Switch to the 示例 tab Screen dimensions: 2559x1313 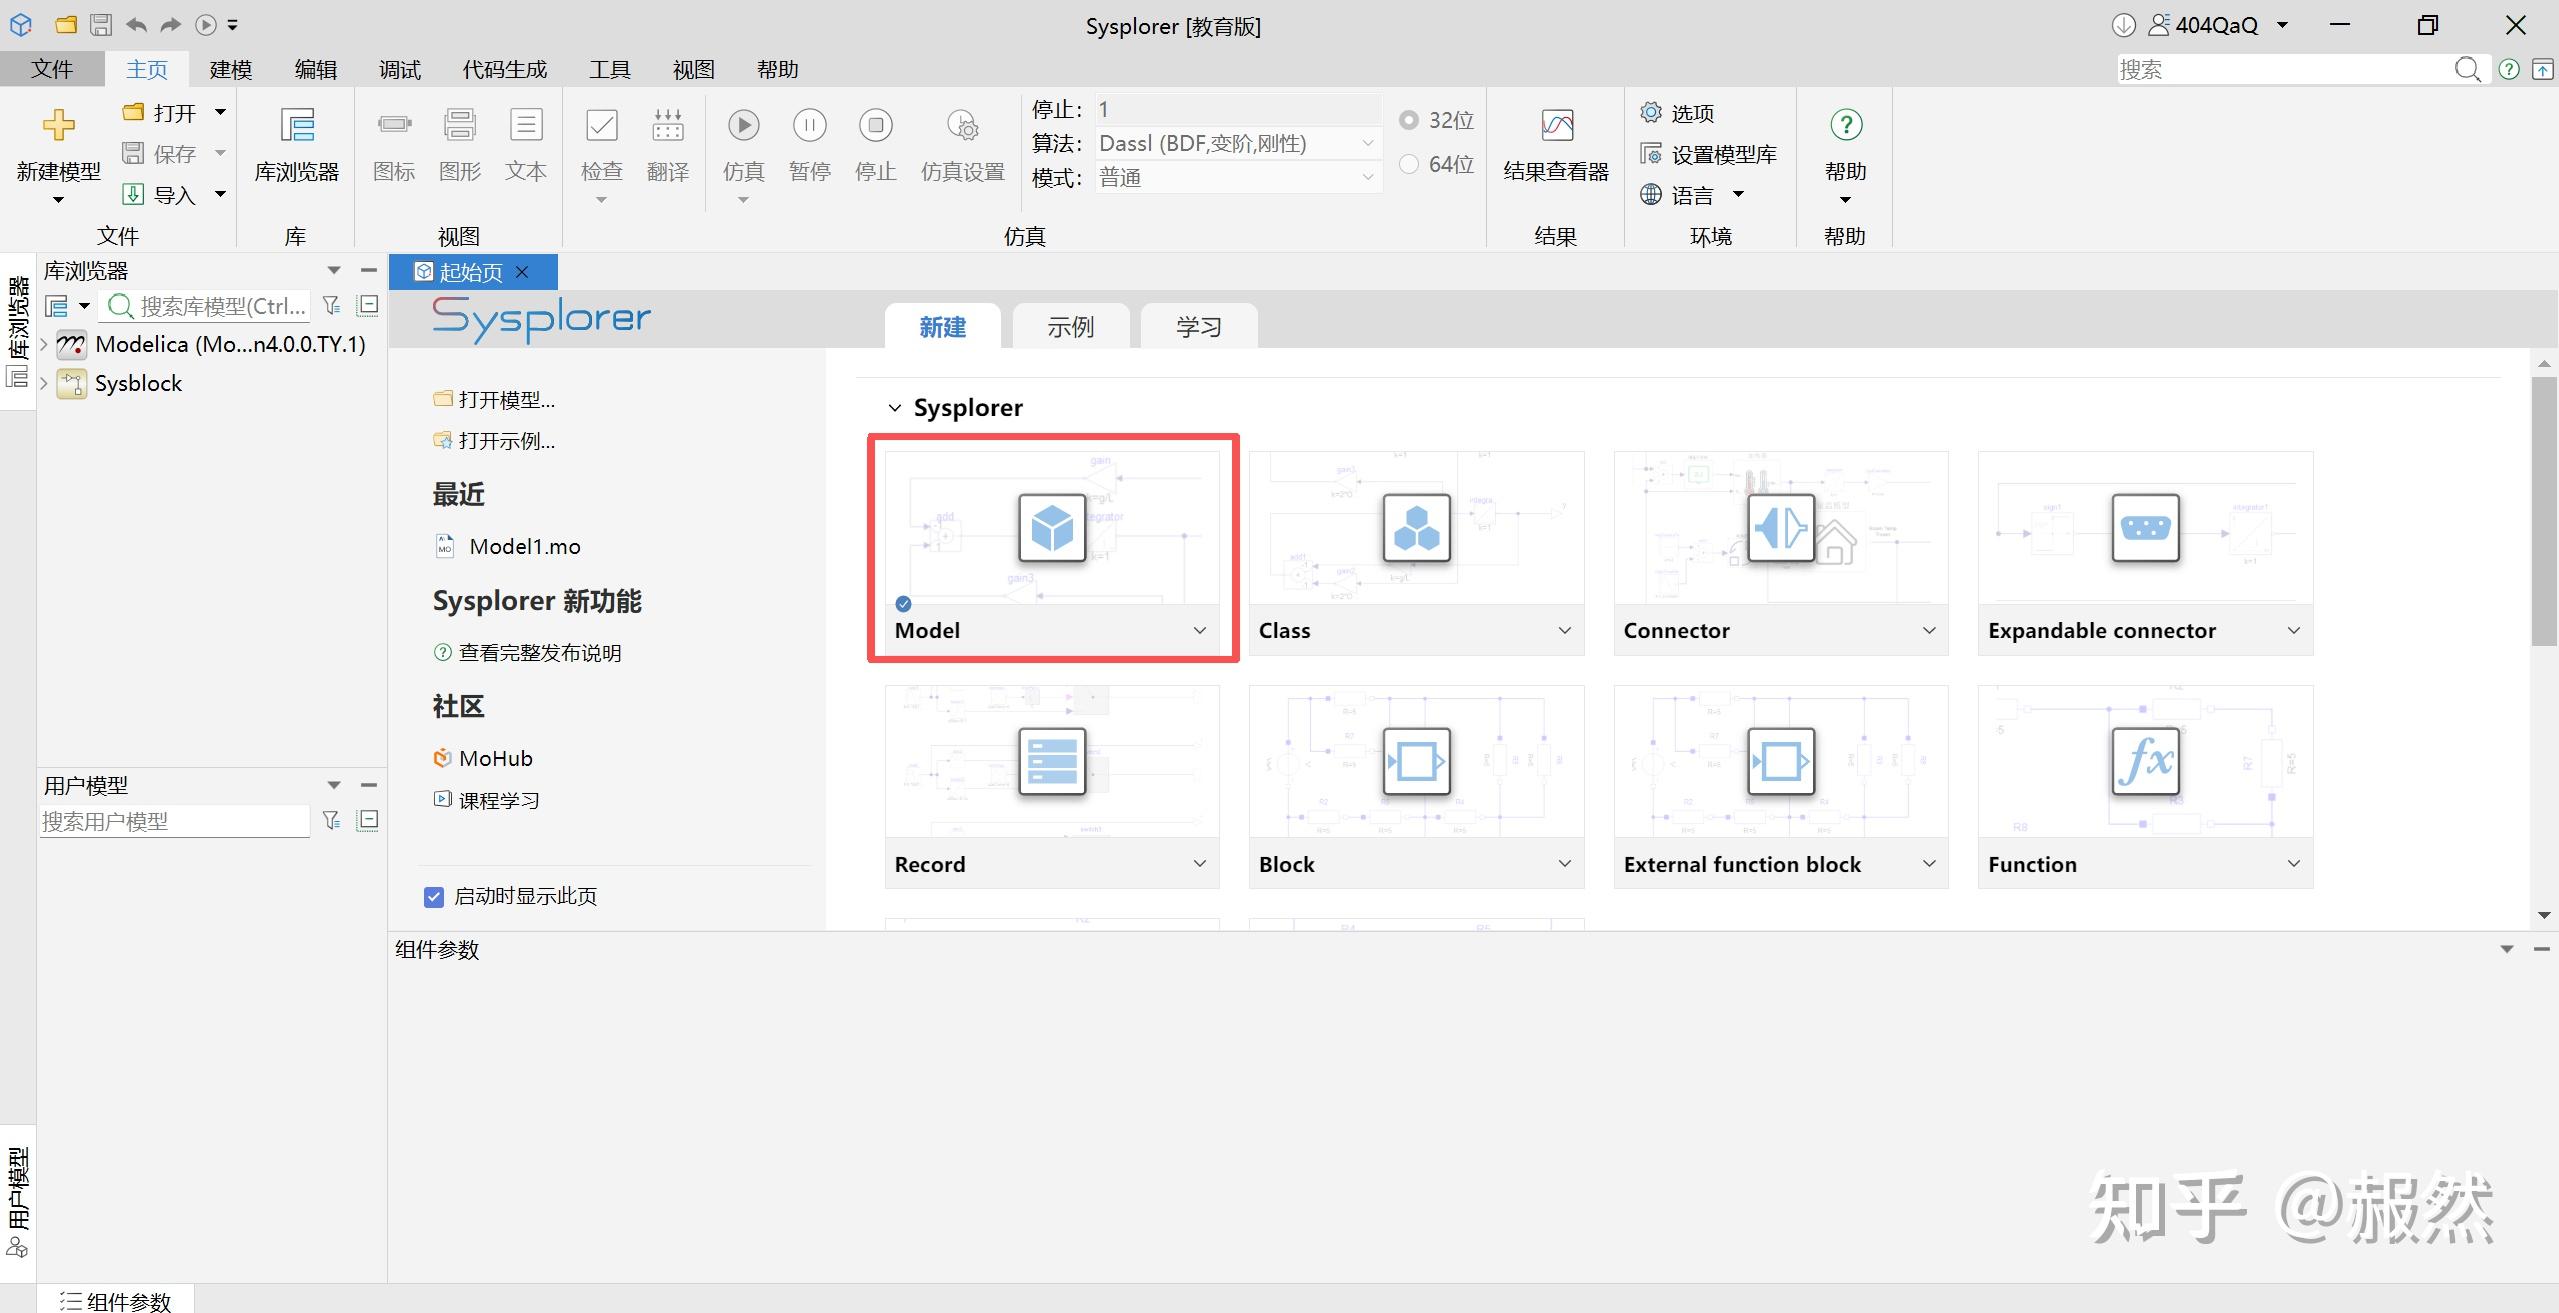point(1071,327)
